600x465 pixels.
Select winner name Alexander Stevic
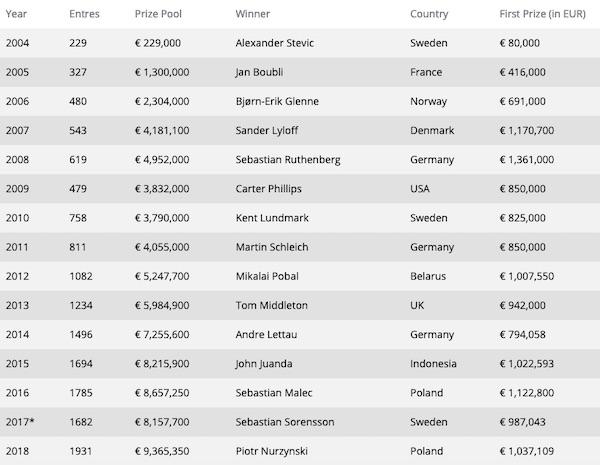click(x=274, y=43)
